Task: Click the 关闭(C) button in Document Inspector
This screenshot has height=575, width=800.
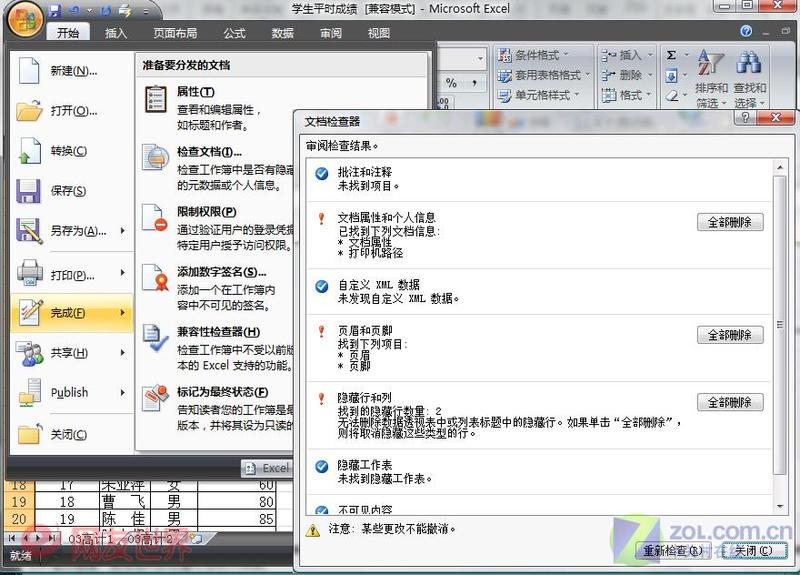Action: (x=754, y=551)
